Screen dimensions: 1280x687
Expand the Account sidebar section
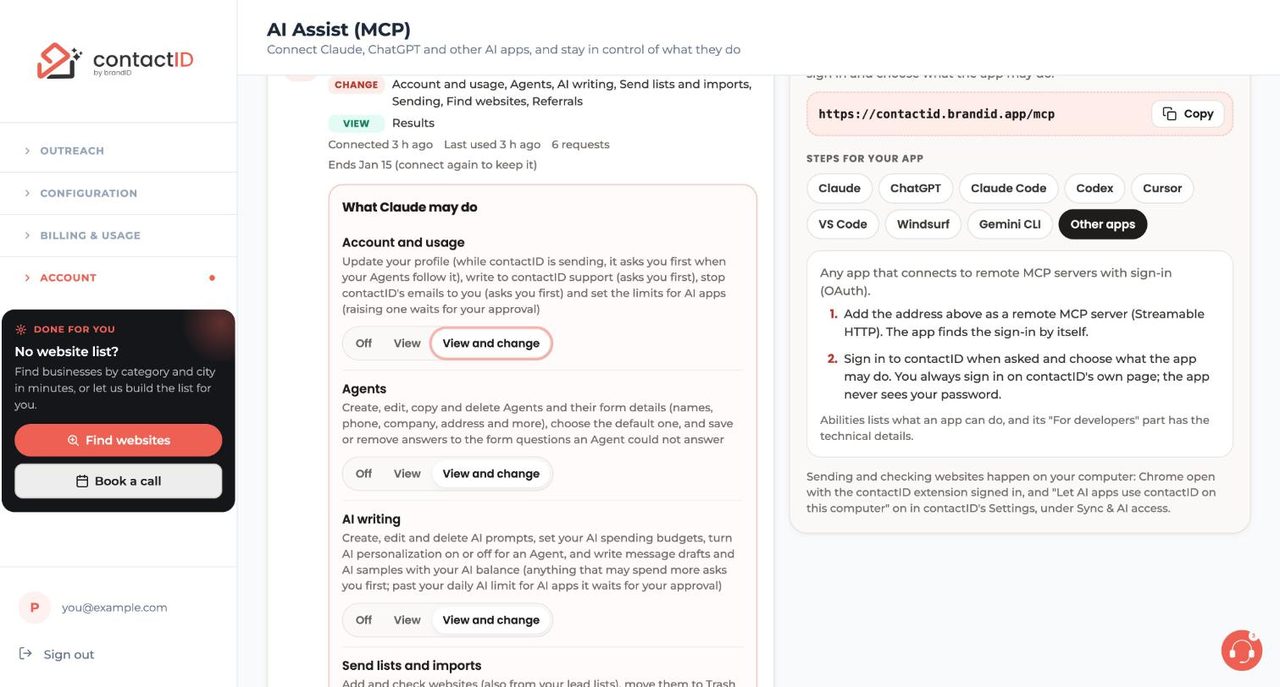pyautogui.click(x=118, y=278)
